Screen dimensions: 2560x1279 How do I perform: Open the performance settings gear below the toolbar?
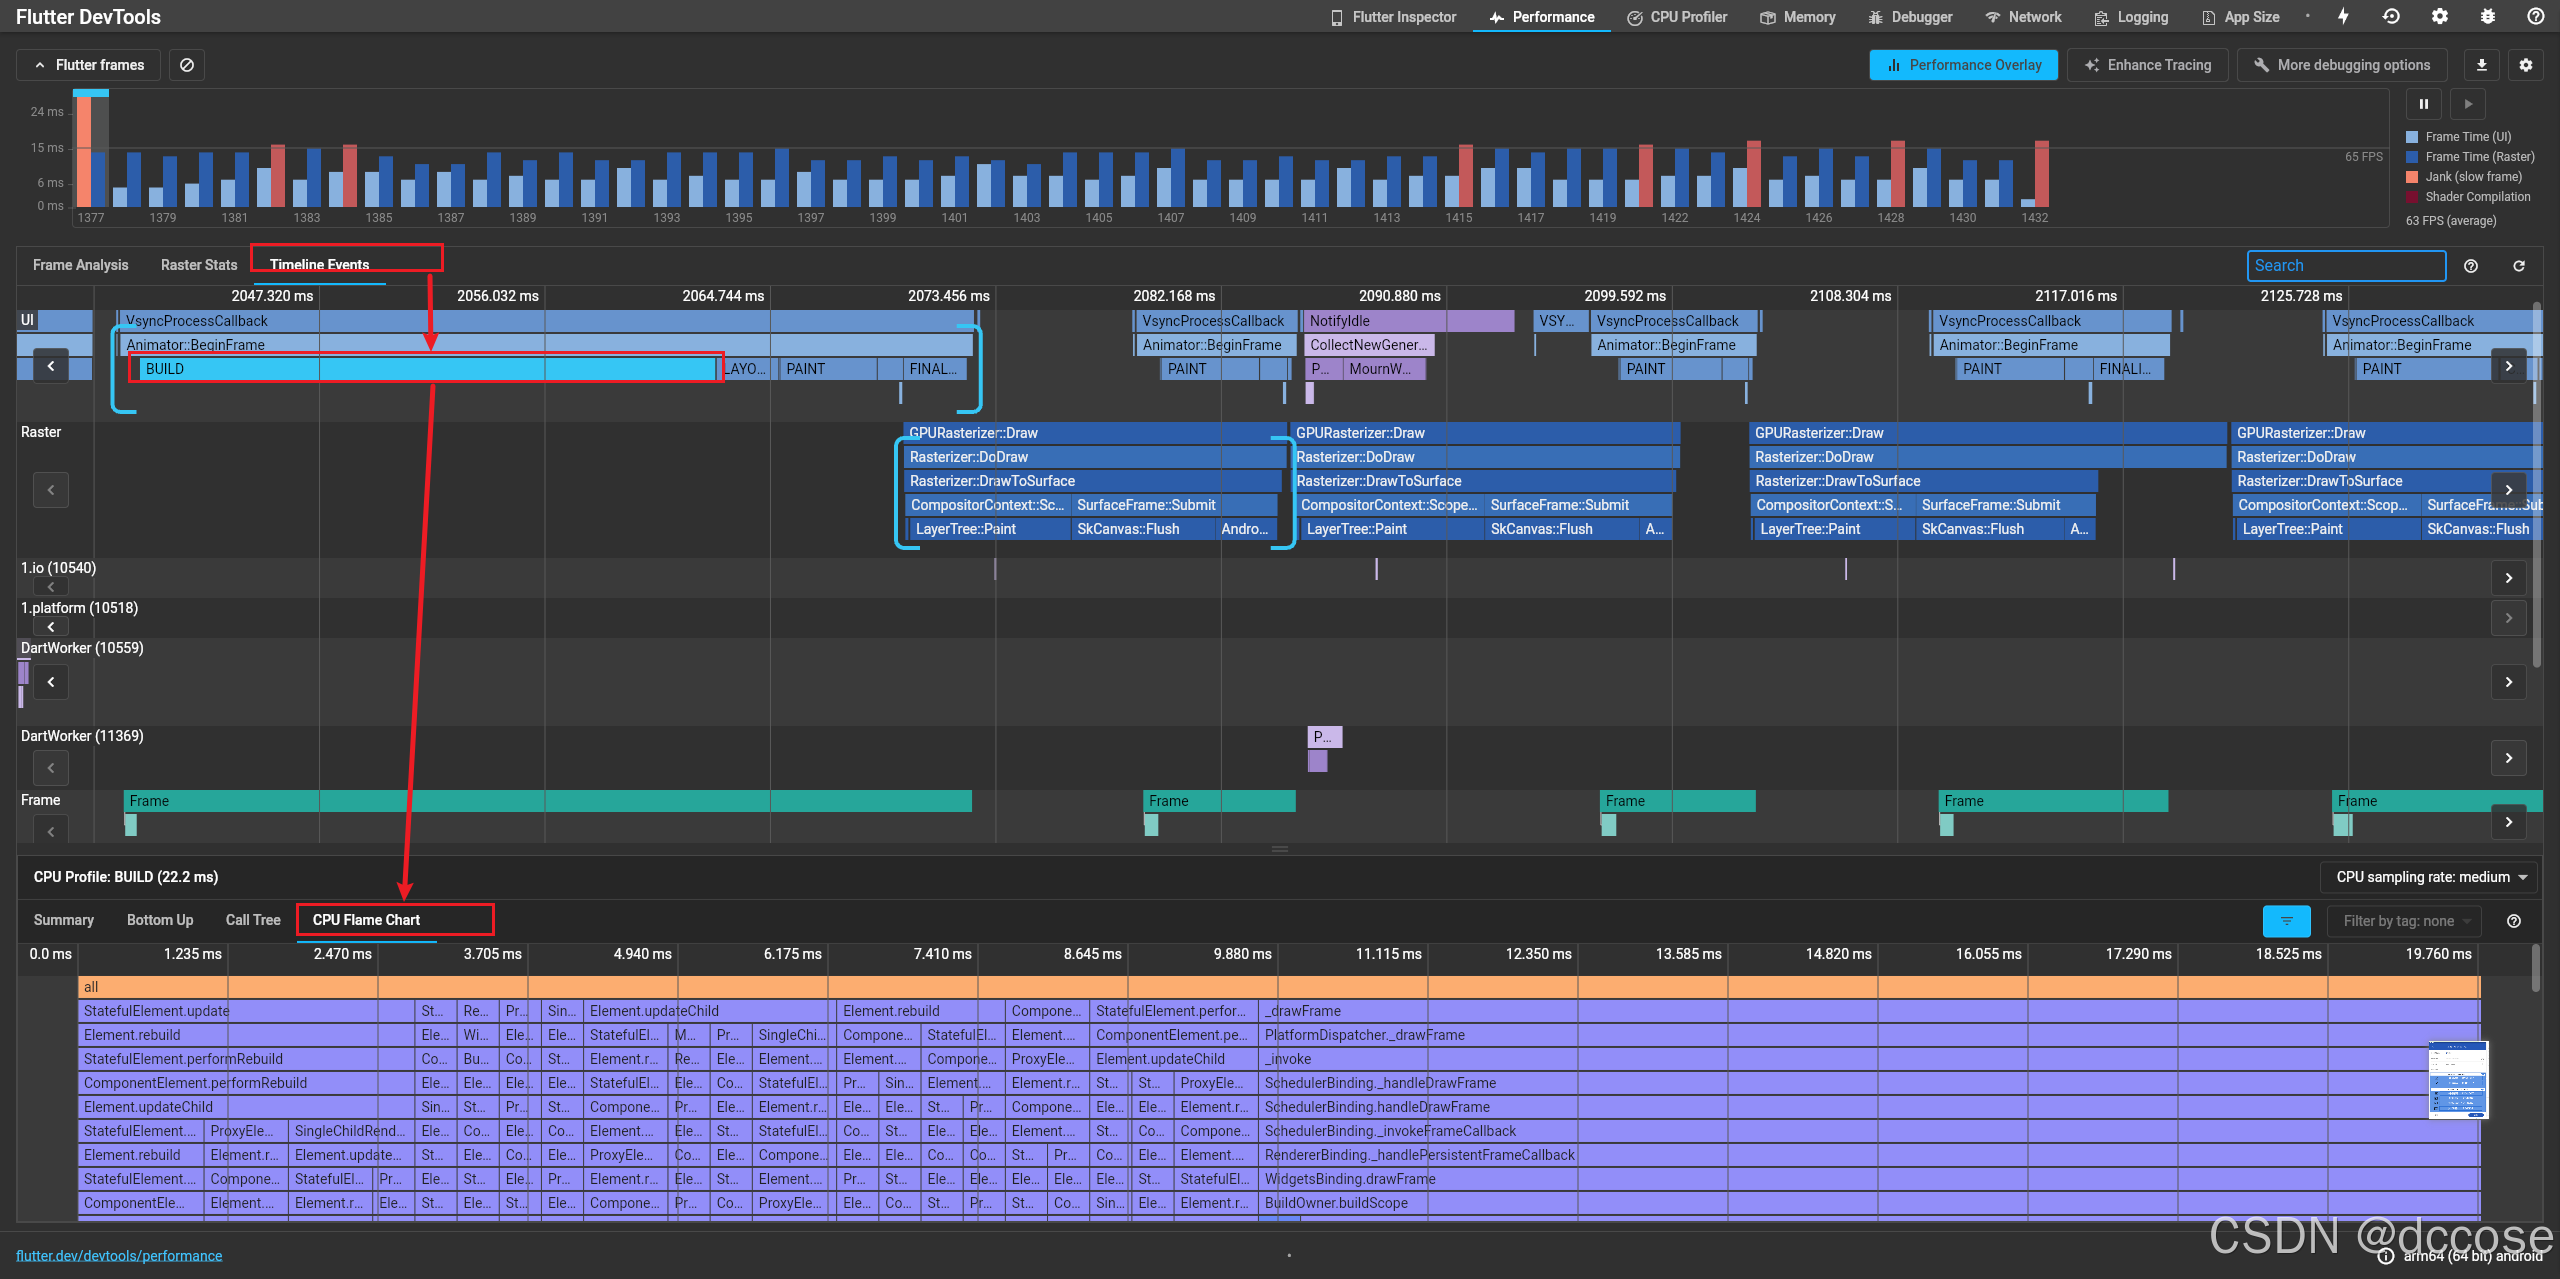click(x=2526, y=65)
